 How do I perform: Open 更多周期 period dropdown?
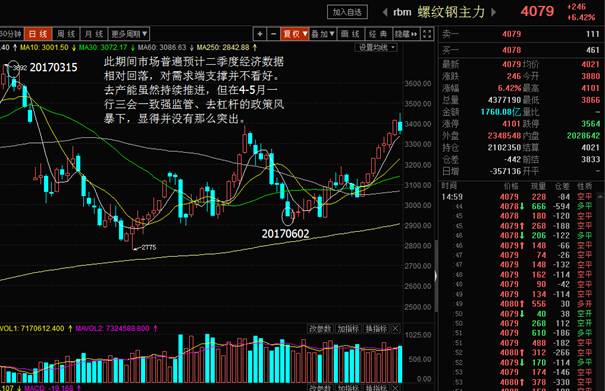(129, 34)
